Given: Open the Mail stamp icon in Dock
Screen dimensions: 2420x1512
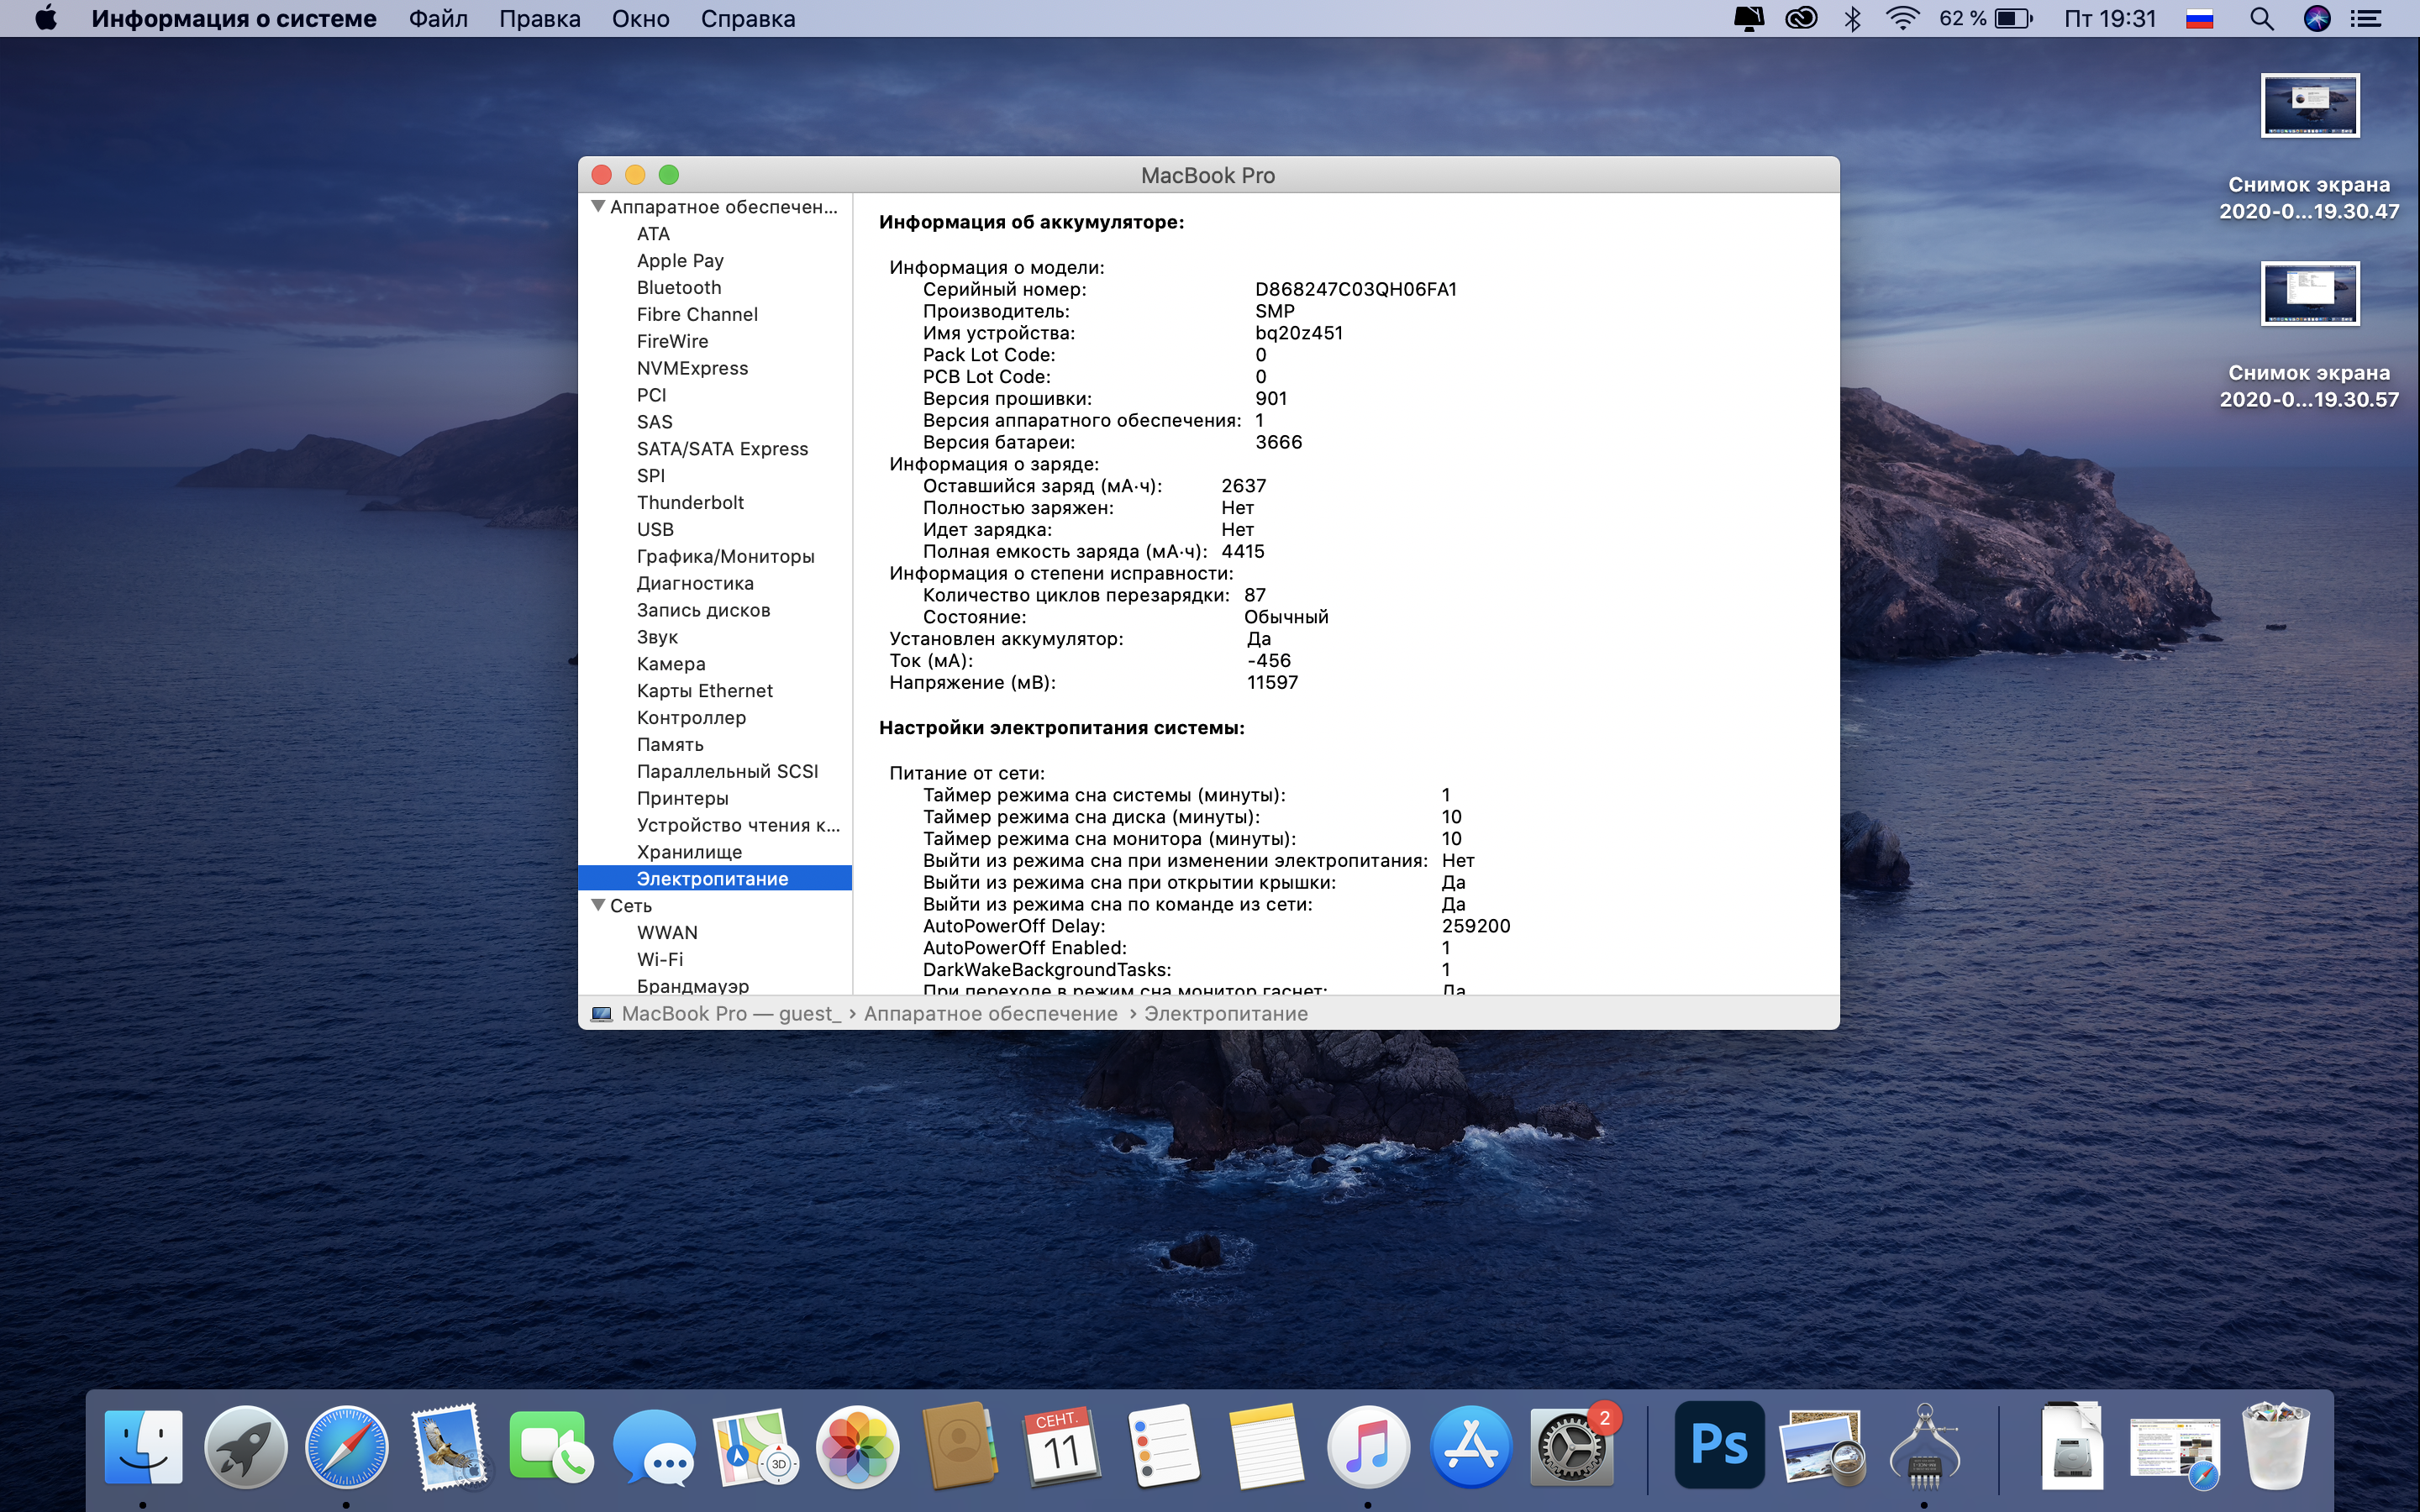Looking at the screenshot, I should [x=448, y=1446].
